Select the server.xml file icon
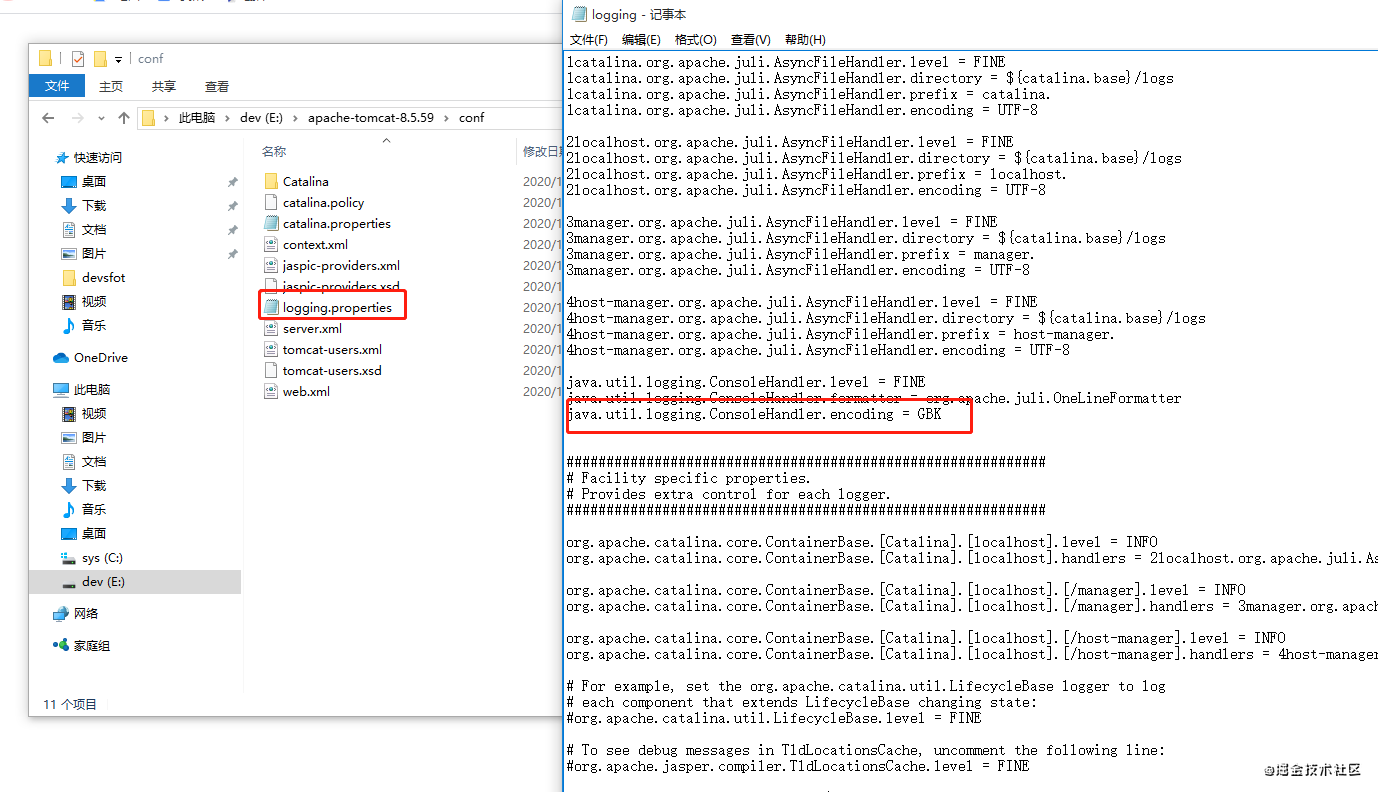 click(271, 328)
